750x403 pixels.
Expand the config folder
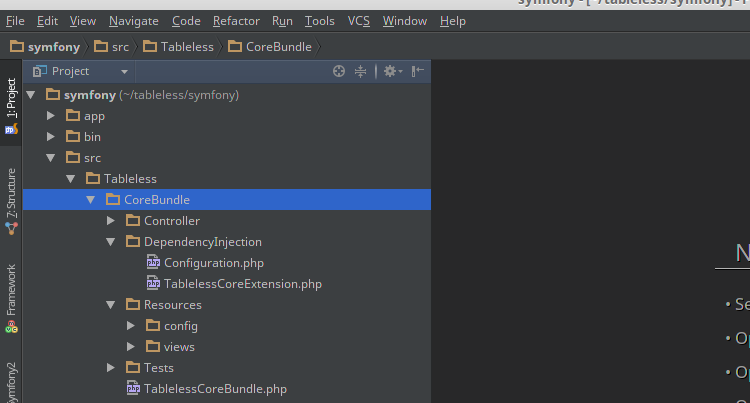[131, 326]
